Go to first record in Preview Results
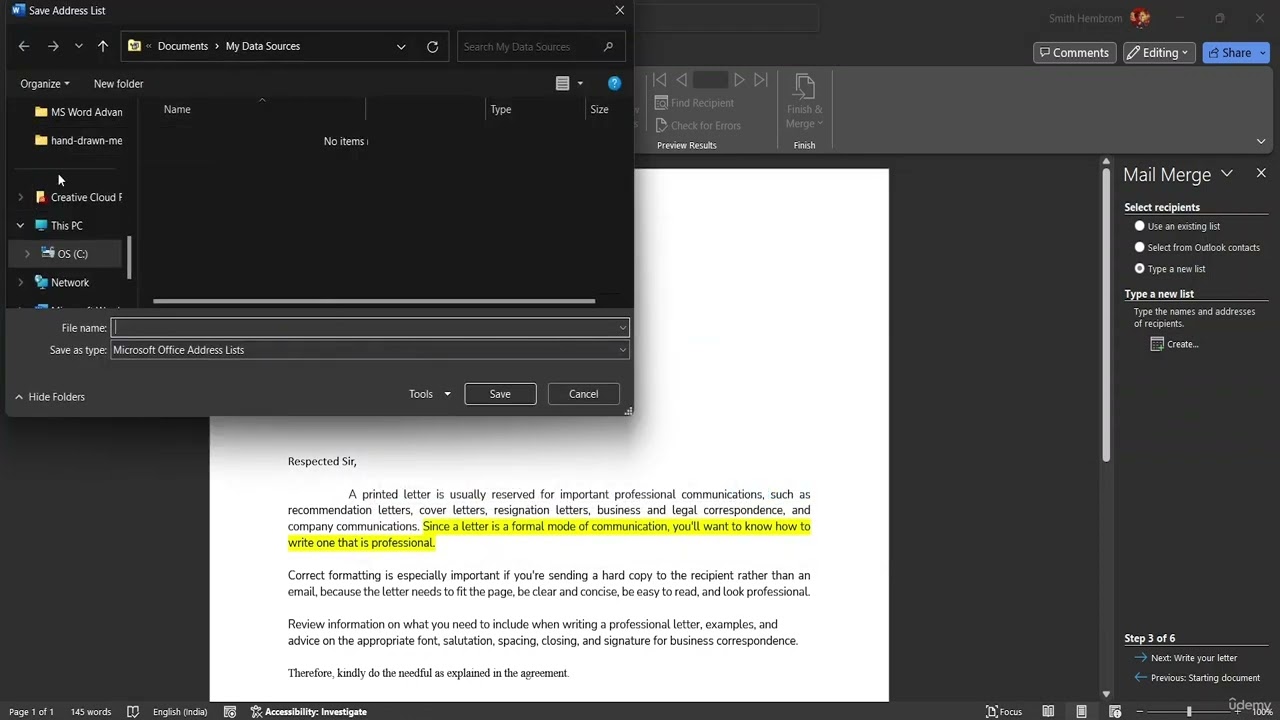 coord(660,80)
